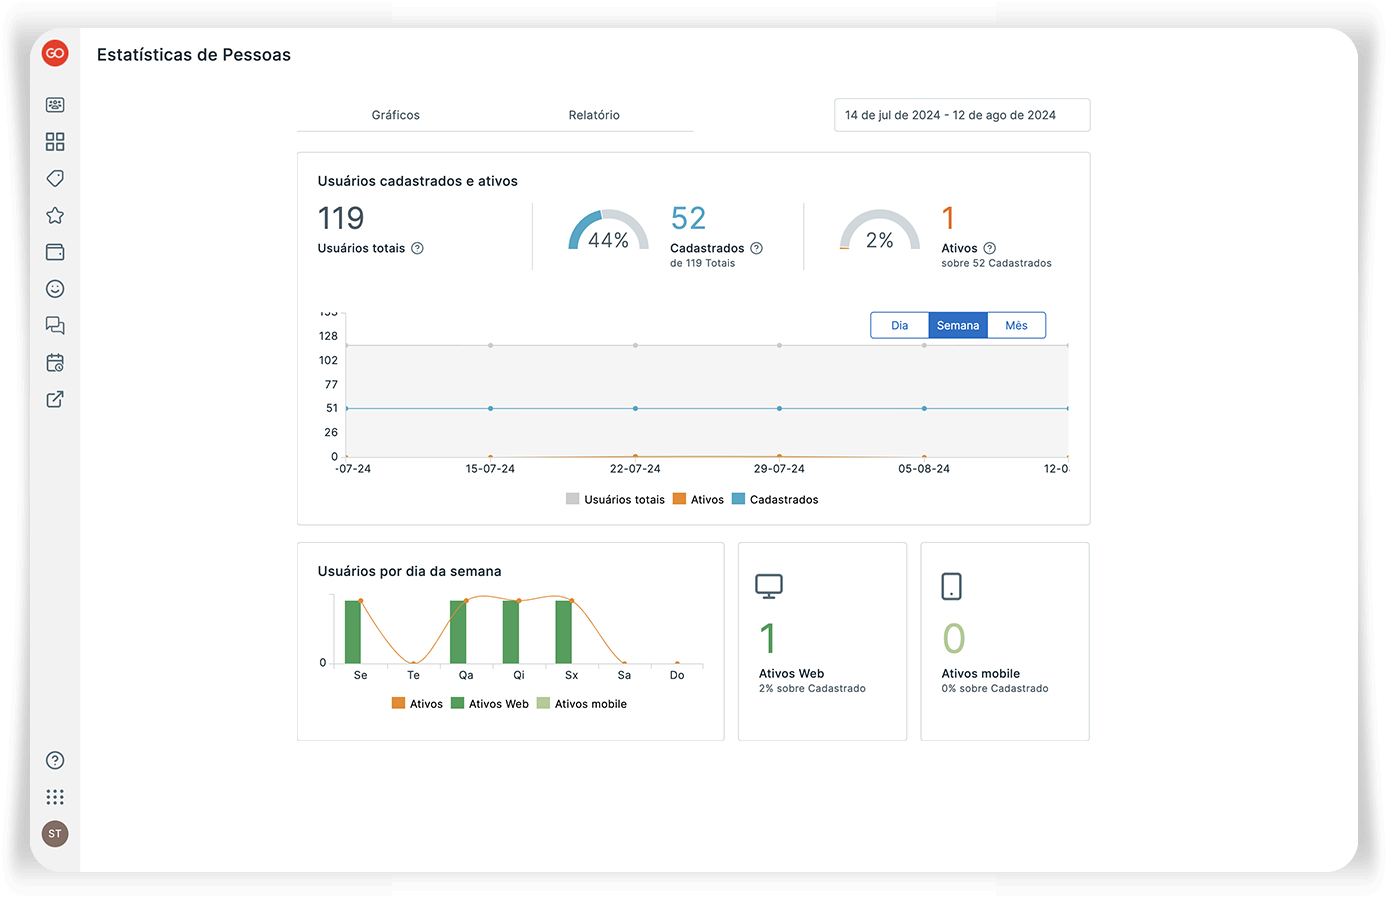
Task: Click the 2% gauge for Ativos
Action: click(880, 231)
